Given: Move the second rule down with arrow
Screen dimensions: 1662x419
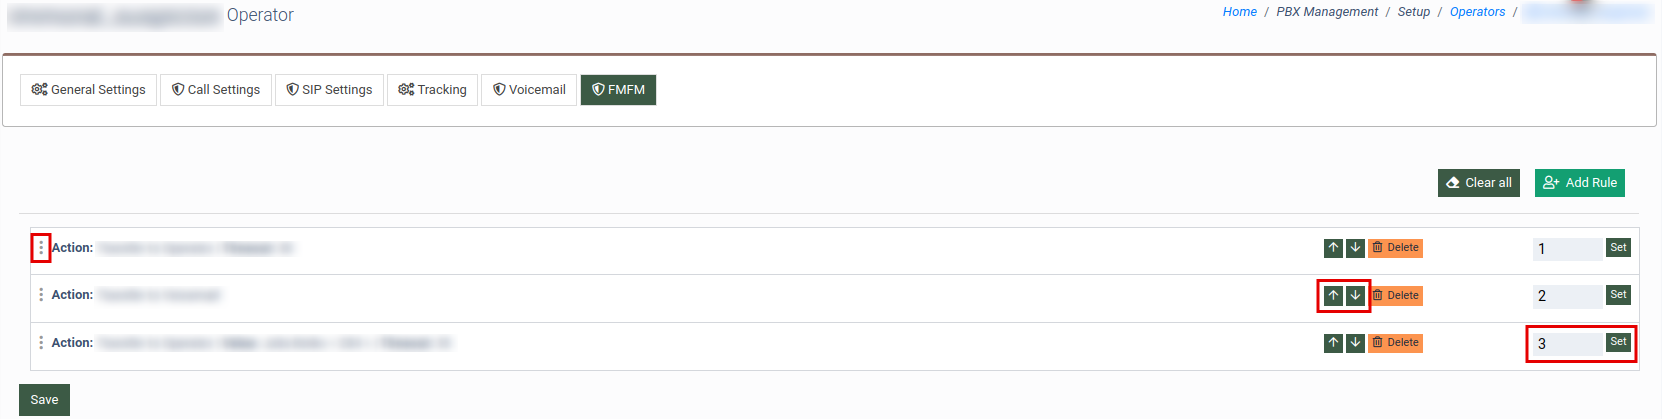Looking at the screenshot, I should click(1355, 296).
